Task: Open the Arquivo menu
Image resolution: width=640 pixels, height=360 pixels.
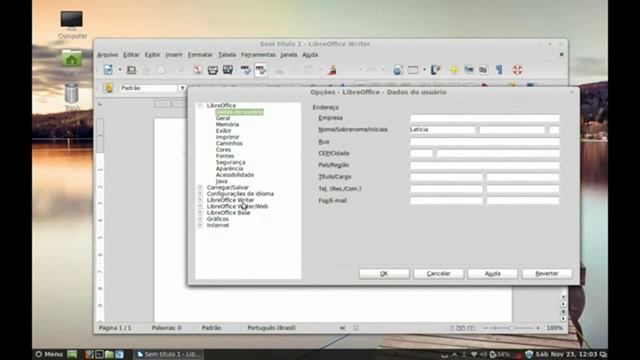Action: tap(108, 55)
